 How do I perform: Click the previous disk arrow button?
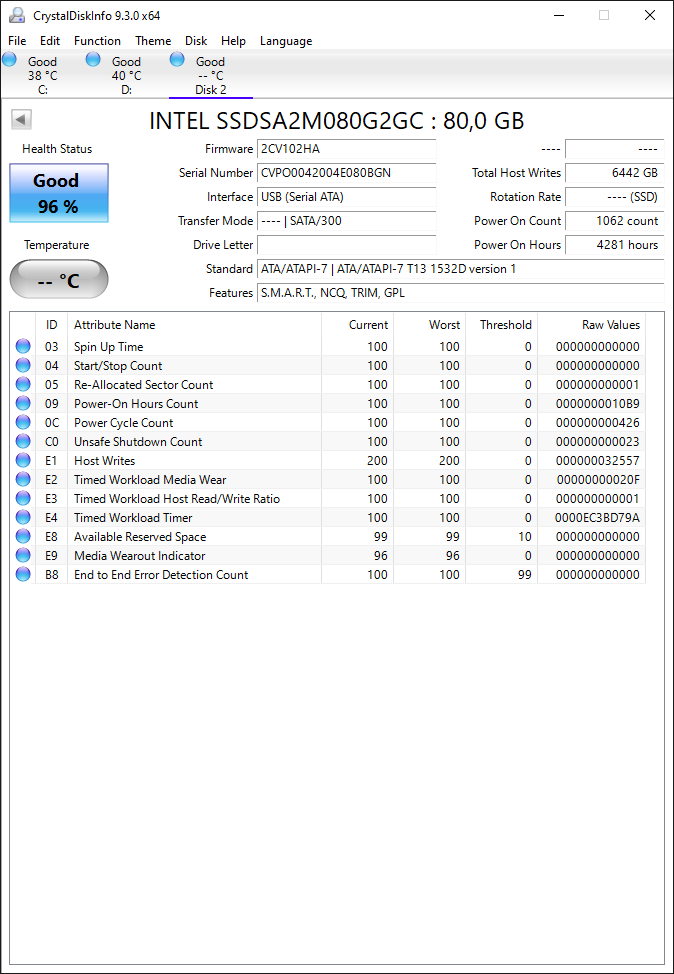pyautogui.click(x=22, y=119)
